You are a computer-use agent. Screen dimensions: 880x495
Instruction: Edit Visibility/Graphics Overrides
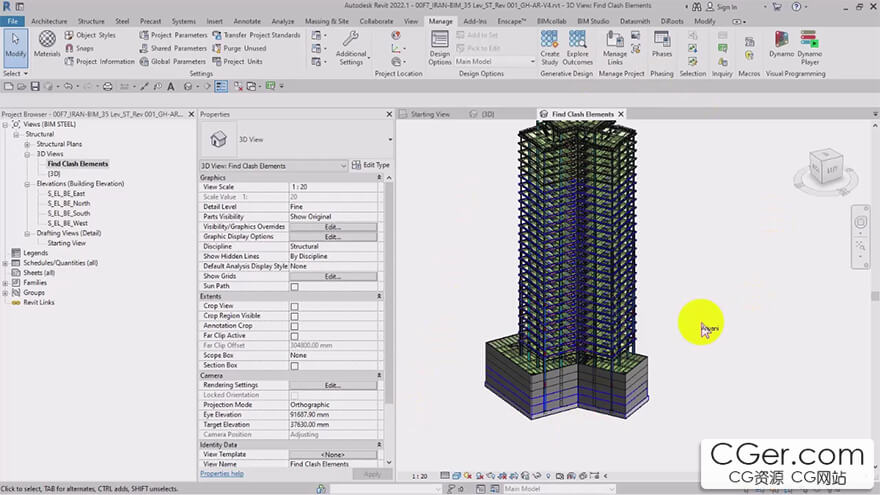click(333, 227)
